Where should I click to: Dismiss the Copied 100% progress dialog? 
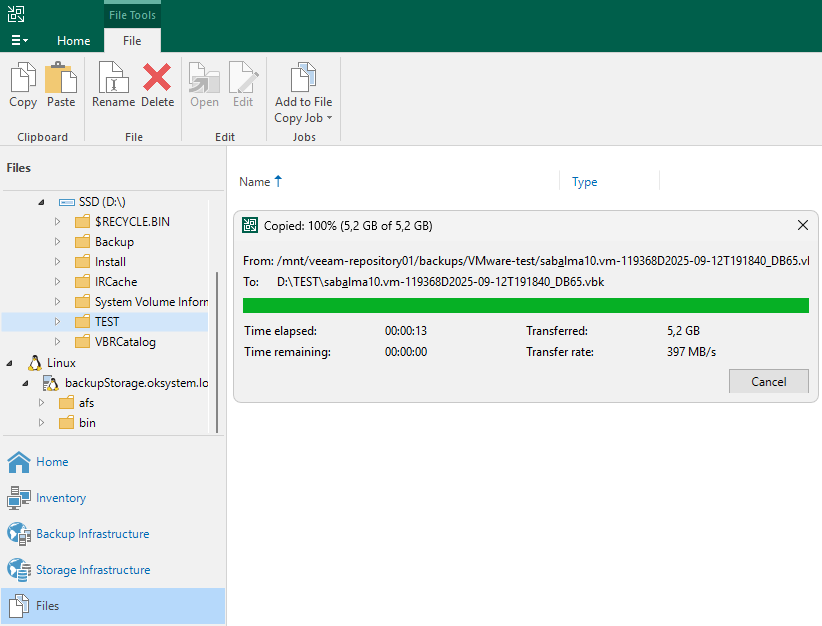pos(803,225)
